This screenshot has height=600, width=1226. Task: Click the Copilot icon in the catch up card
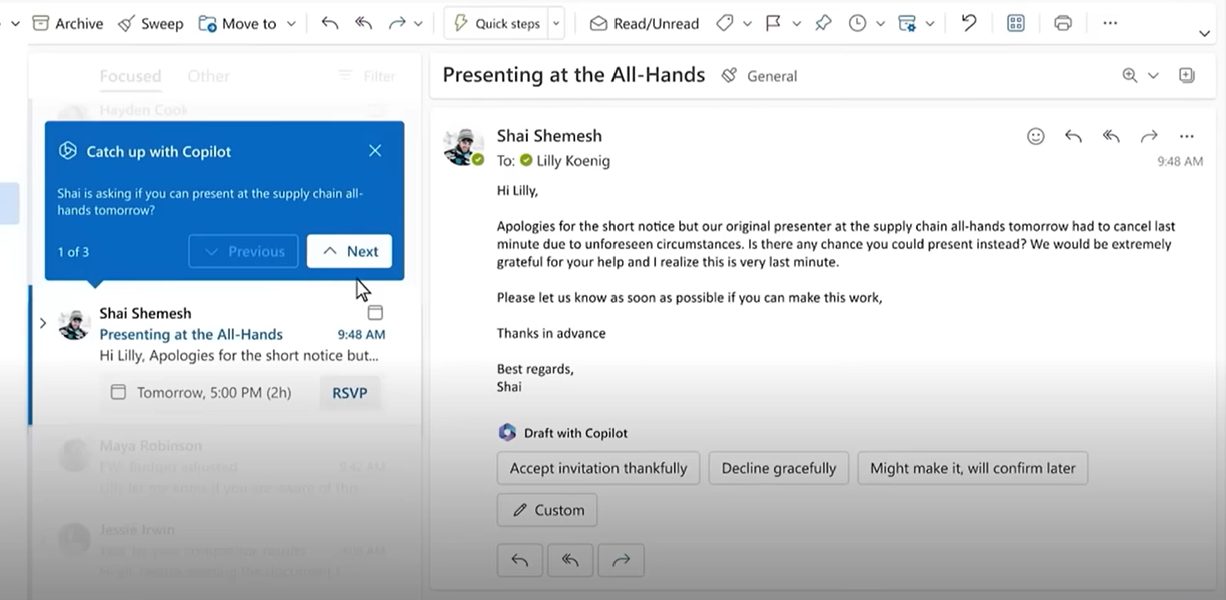tap(68, 151)
